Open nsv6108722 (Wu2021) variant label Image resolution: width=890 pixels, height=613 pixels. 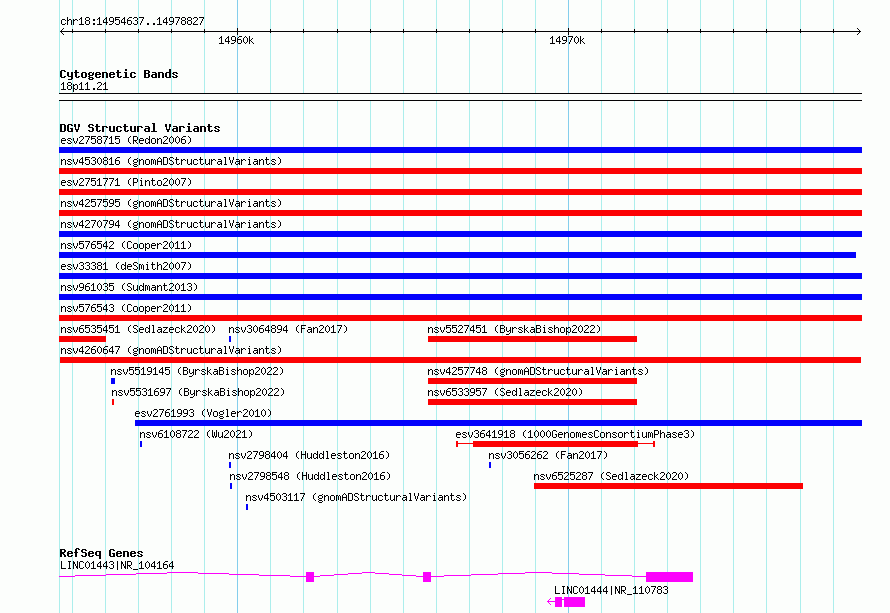[196, 434]
